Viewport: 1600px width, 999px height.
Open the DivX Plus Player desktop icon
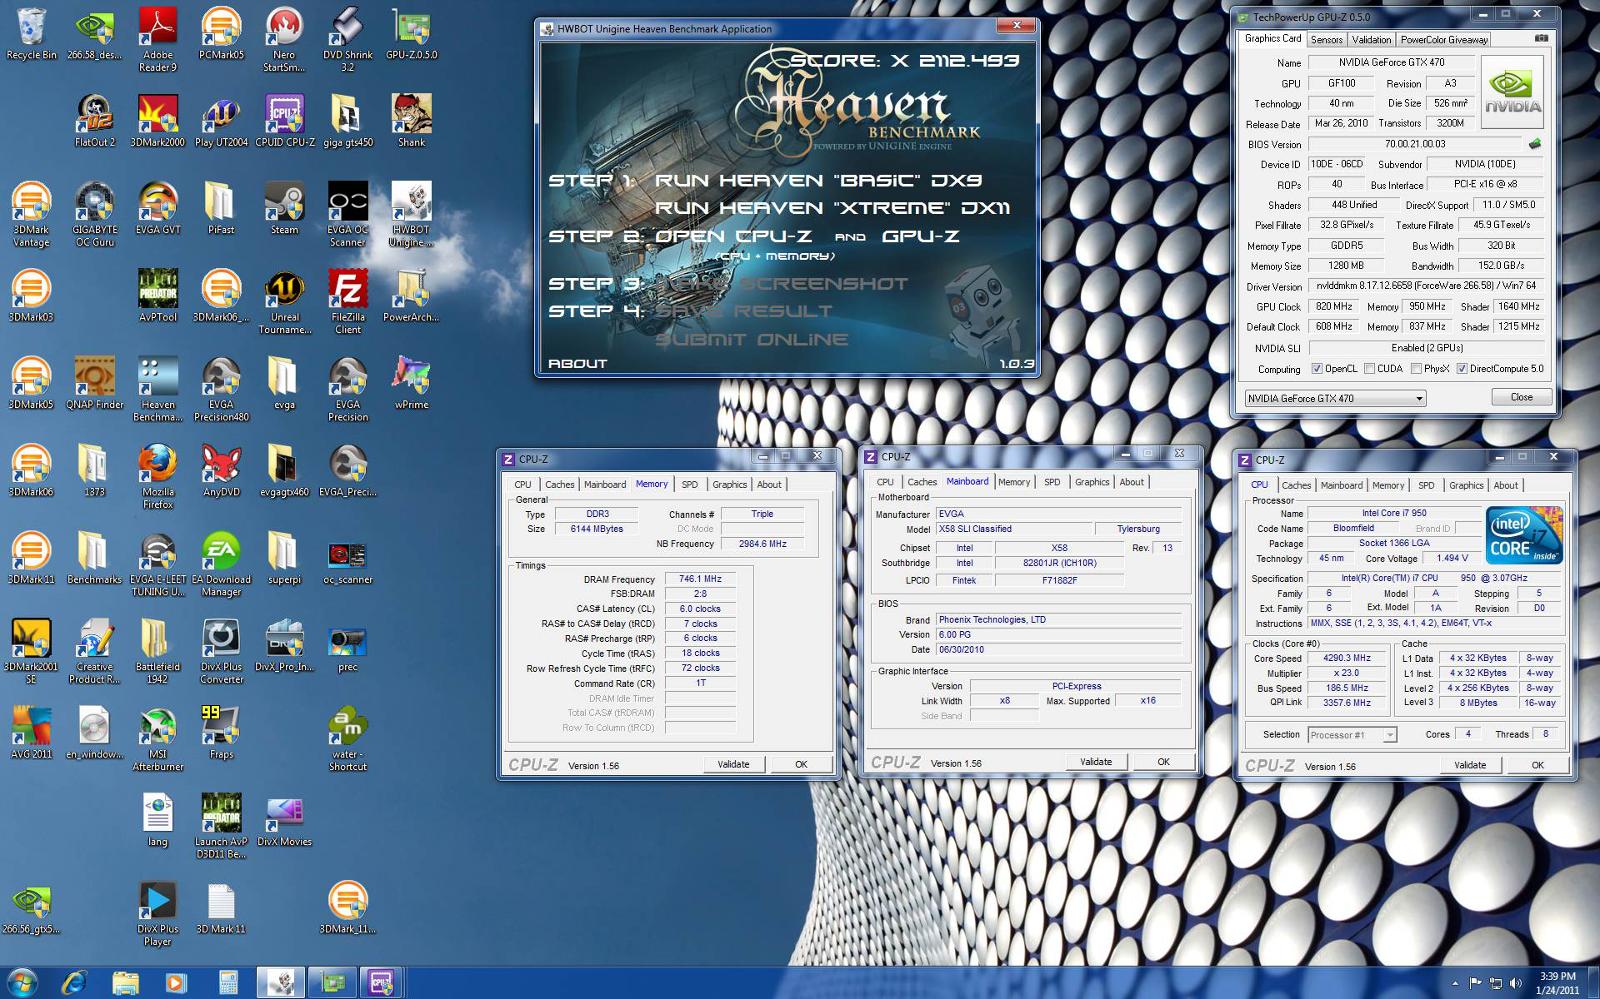coord(158,914)
